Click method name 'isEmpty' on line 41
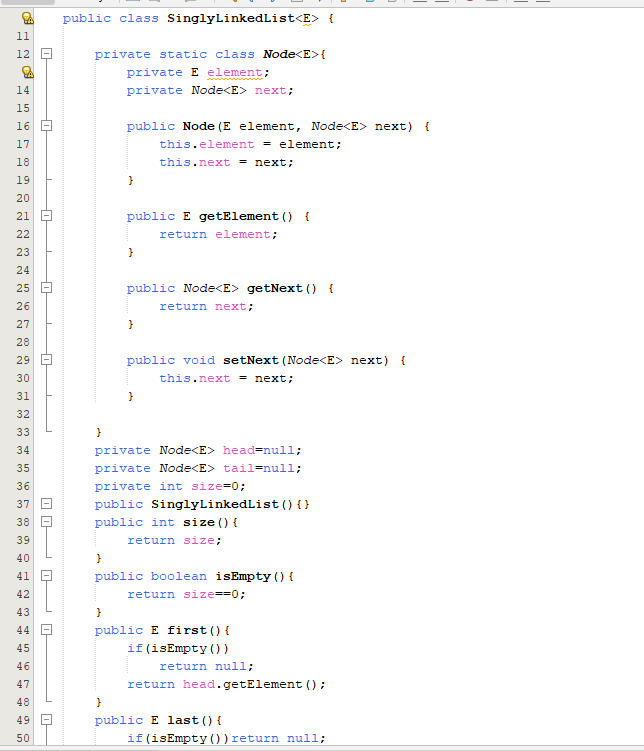The height and width of the screenshot is (751, 644). pos(243,576)
